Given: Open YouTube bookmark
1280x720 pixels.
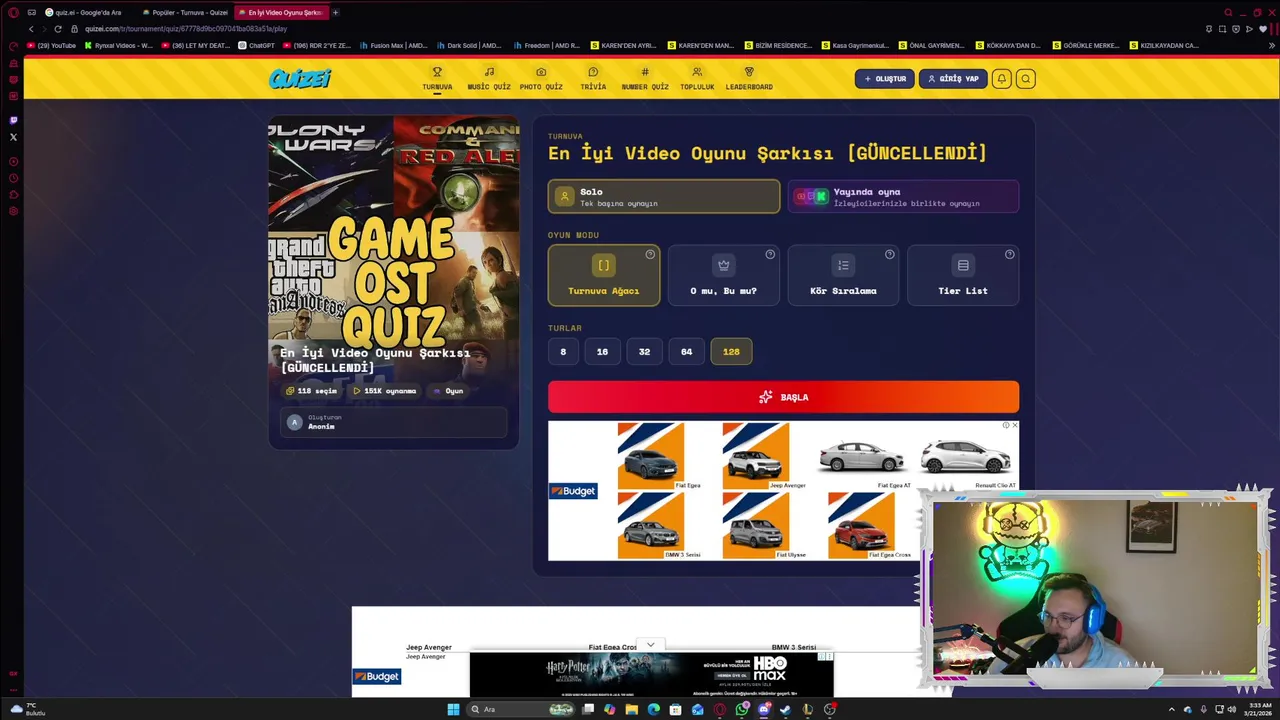Looking at the screenshot, I should coord(52,45).
